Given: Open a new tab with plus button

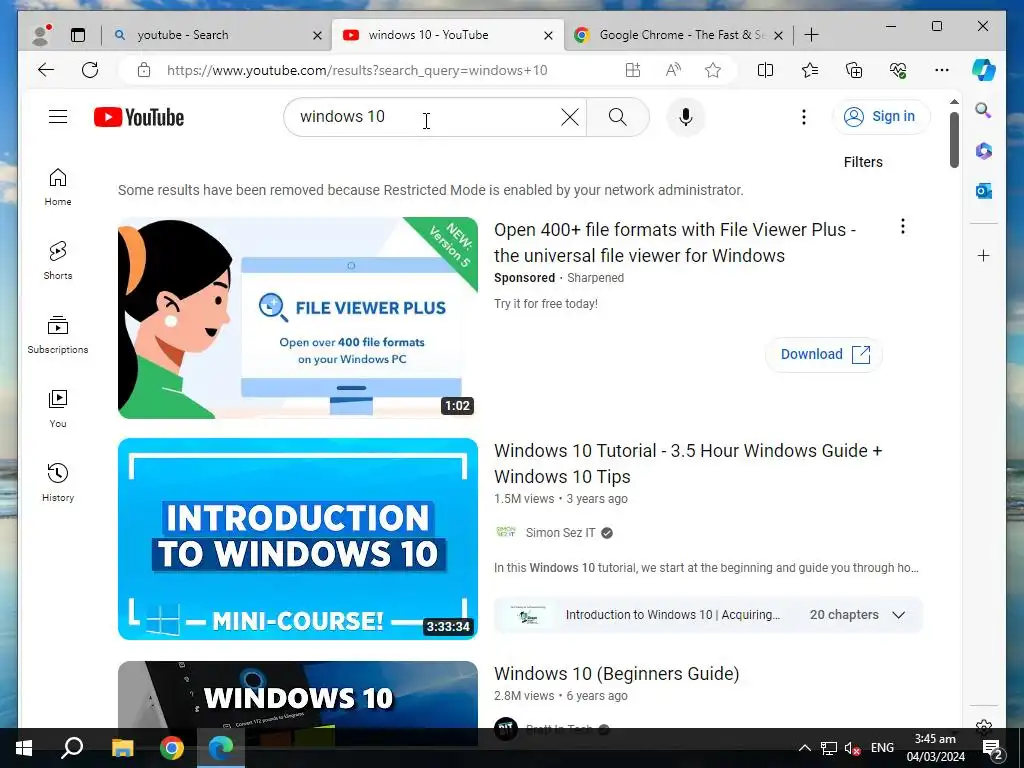Looking at the screenshot, I should click(x=811, y=35).
